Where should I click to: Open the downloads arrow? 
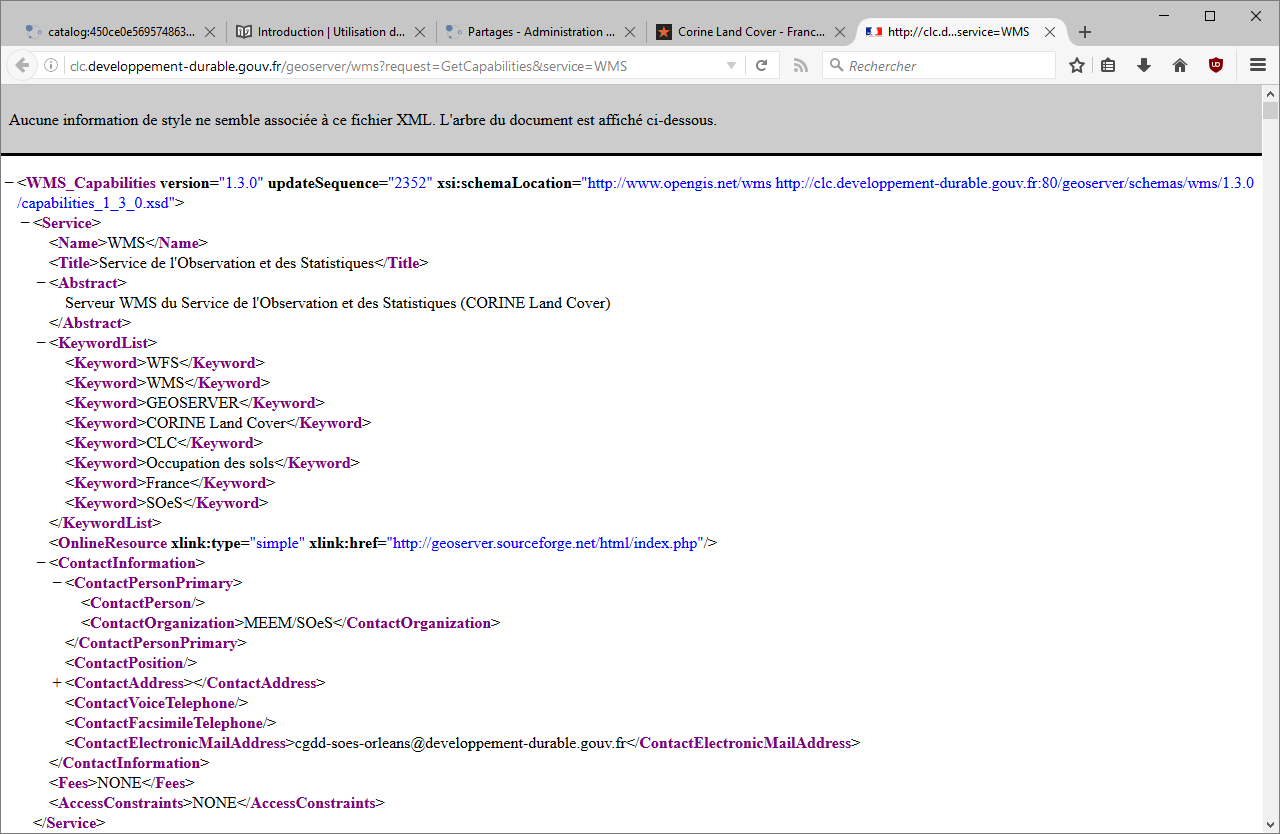(1144, 66)
